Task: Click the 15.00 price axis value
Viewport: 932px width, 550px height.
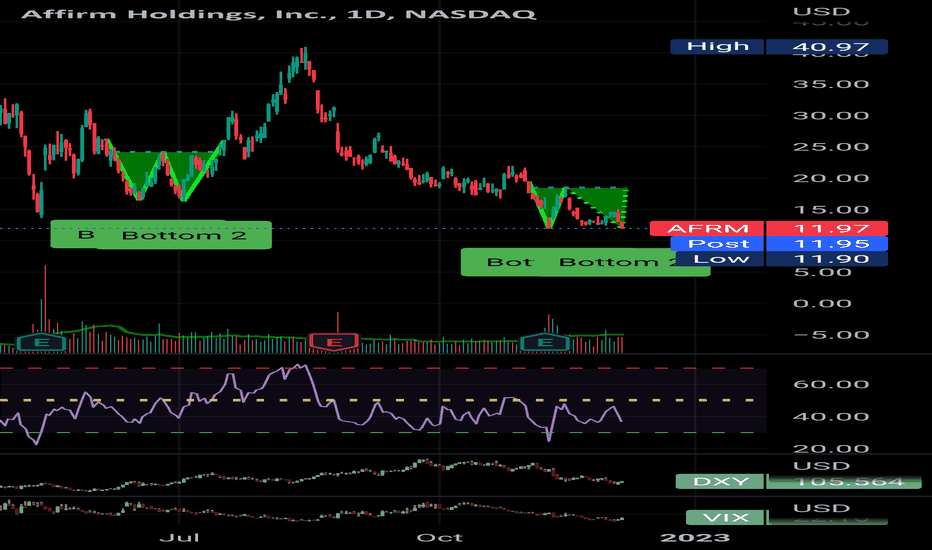Action: coord(830,209)
